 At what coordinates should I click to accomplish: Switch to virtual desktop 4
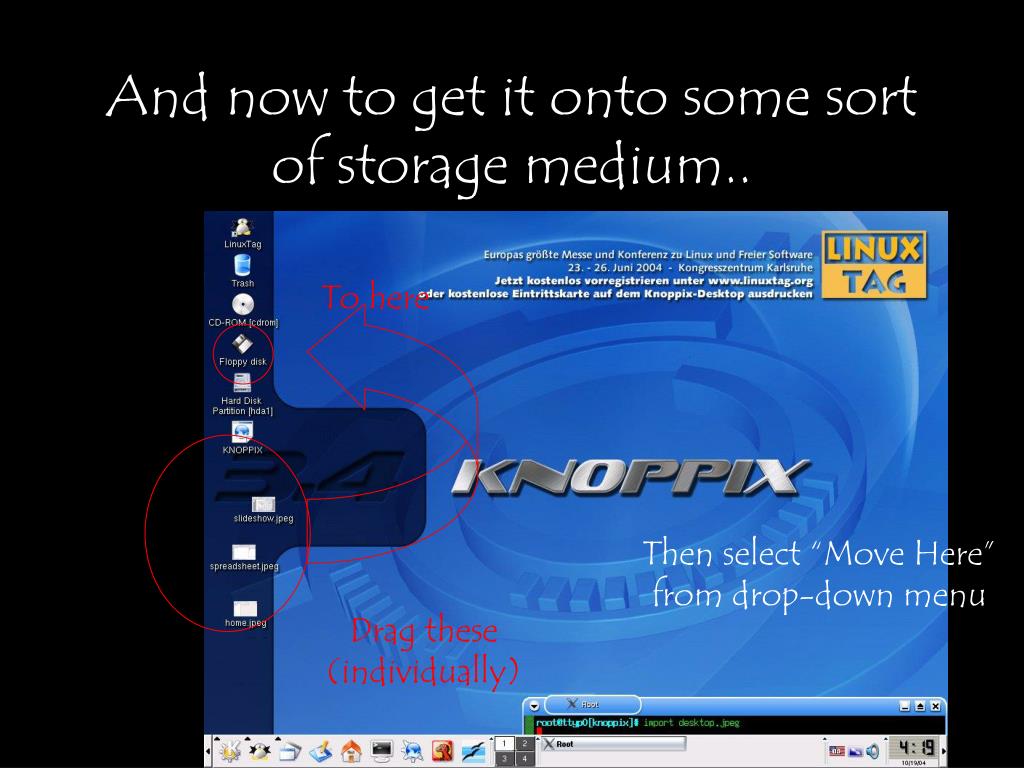pyautogui.click(x=524, y=759)
